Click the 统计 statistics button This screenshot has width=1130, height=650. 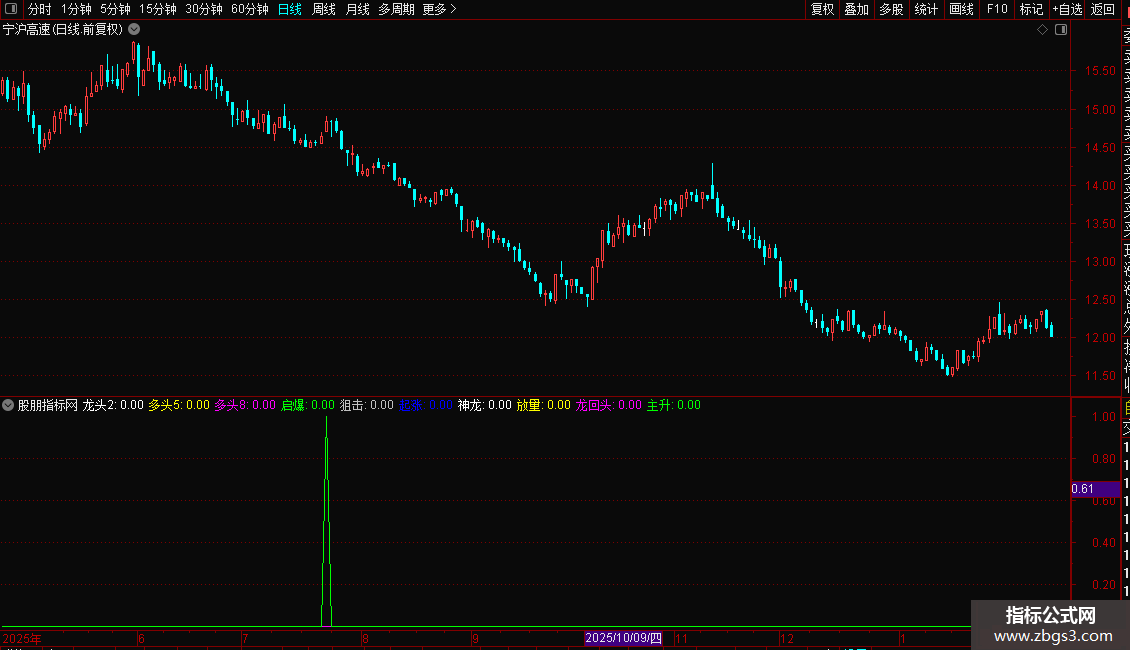[926, 9]
